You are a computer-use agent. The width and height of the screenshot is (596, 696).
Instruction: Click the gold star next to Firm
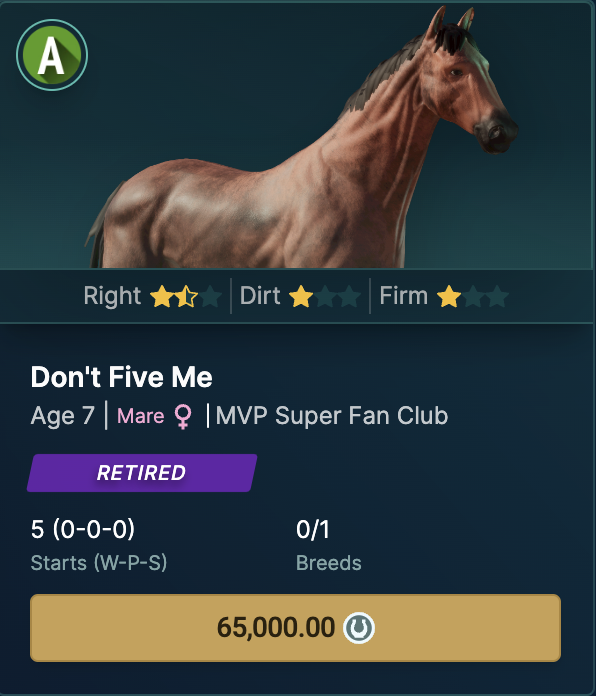[x=449, y=297]
